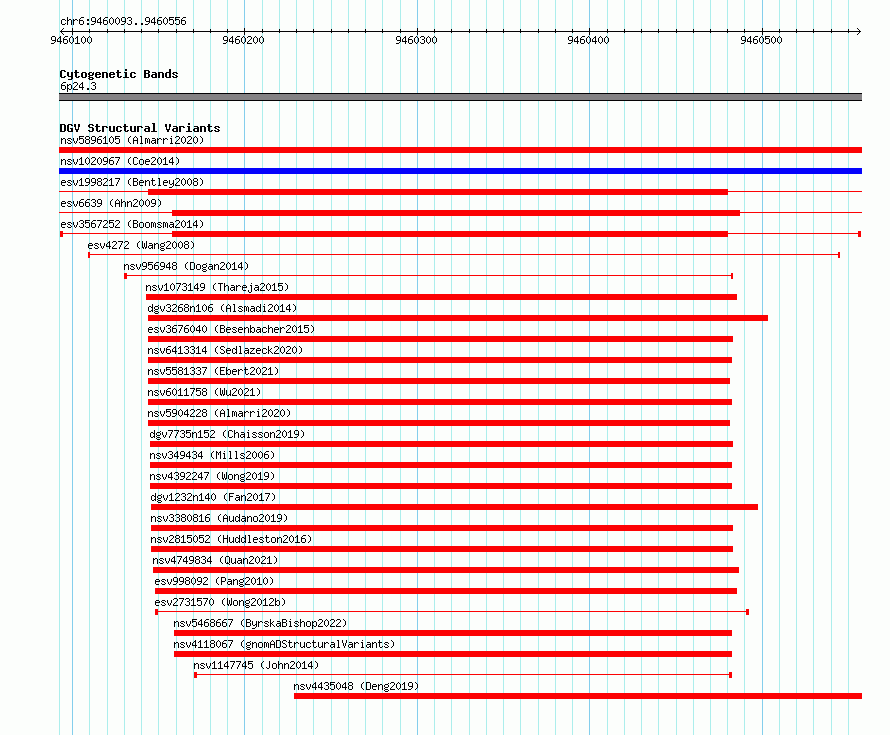890x735 pixels.
Task: Open variant esv4272 (Wang2008) label
Action: pos(141,245)
